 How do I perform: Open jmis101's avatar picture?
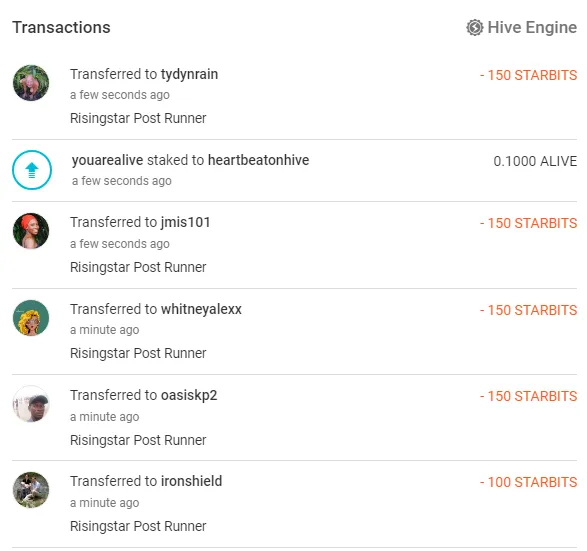tap(31, 231)
